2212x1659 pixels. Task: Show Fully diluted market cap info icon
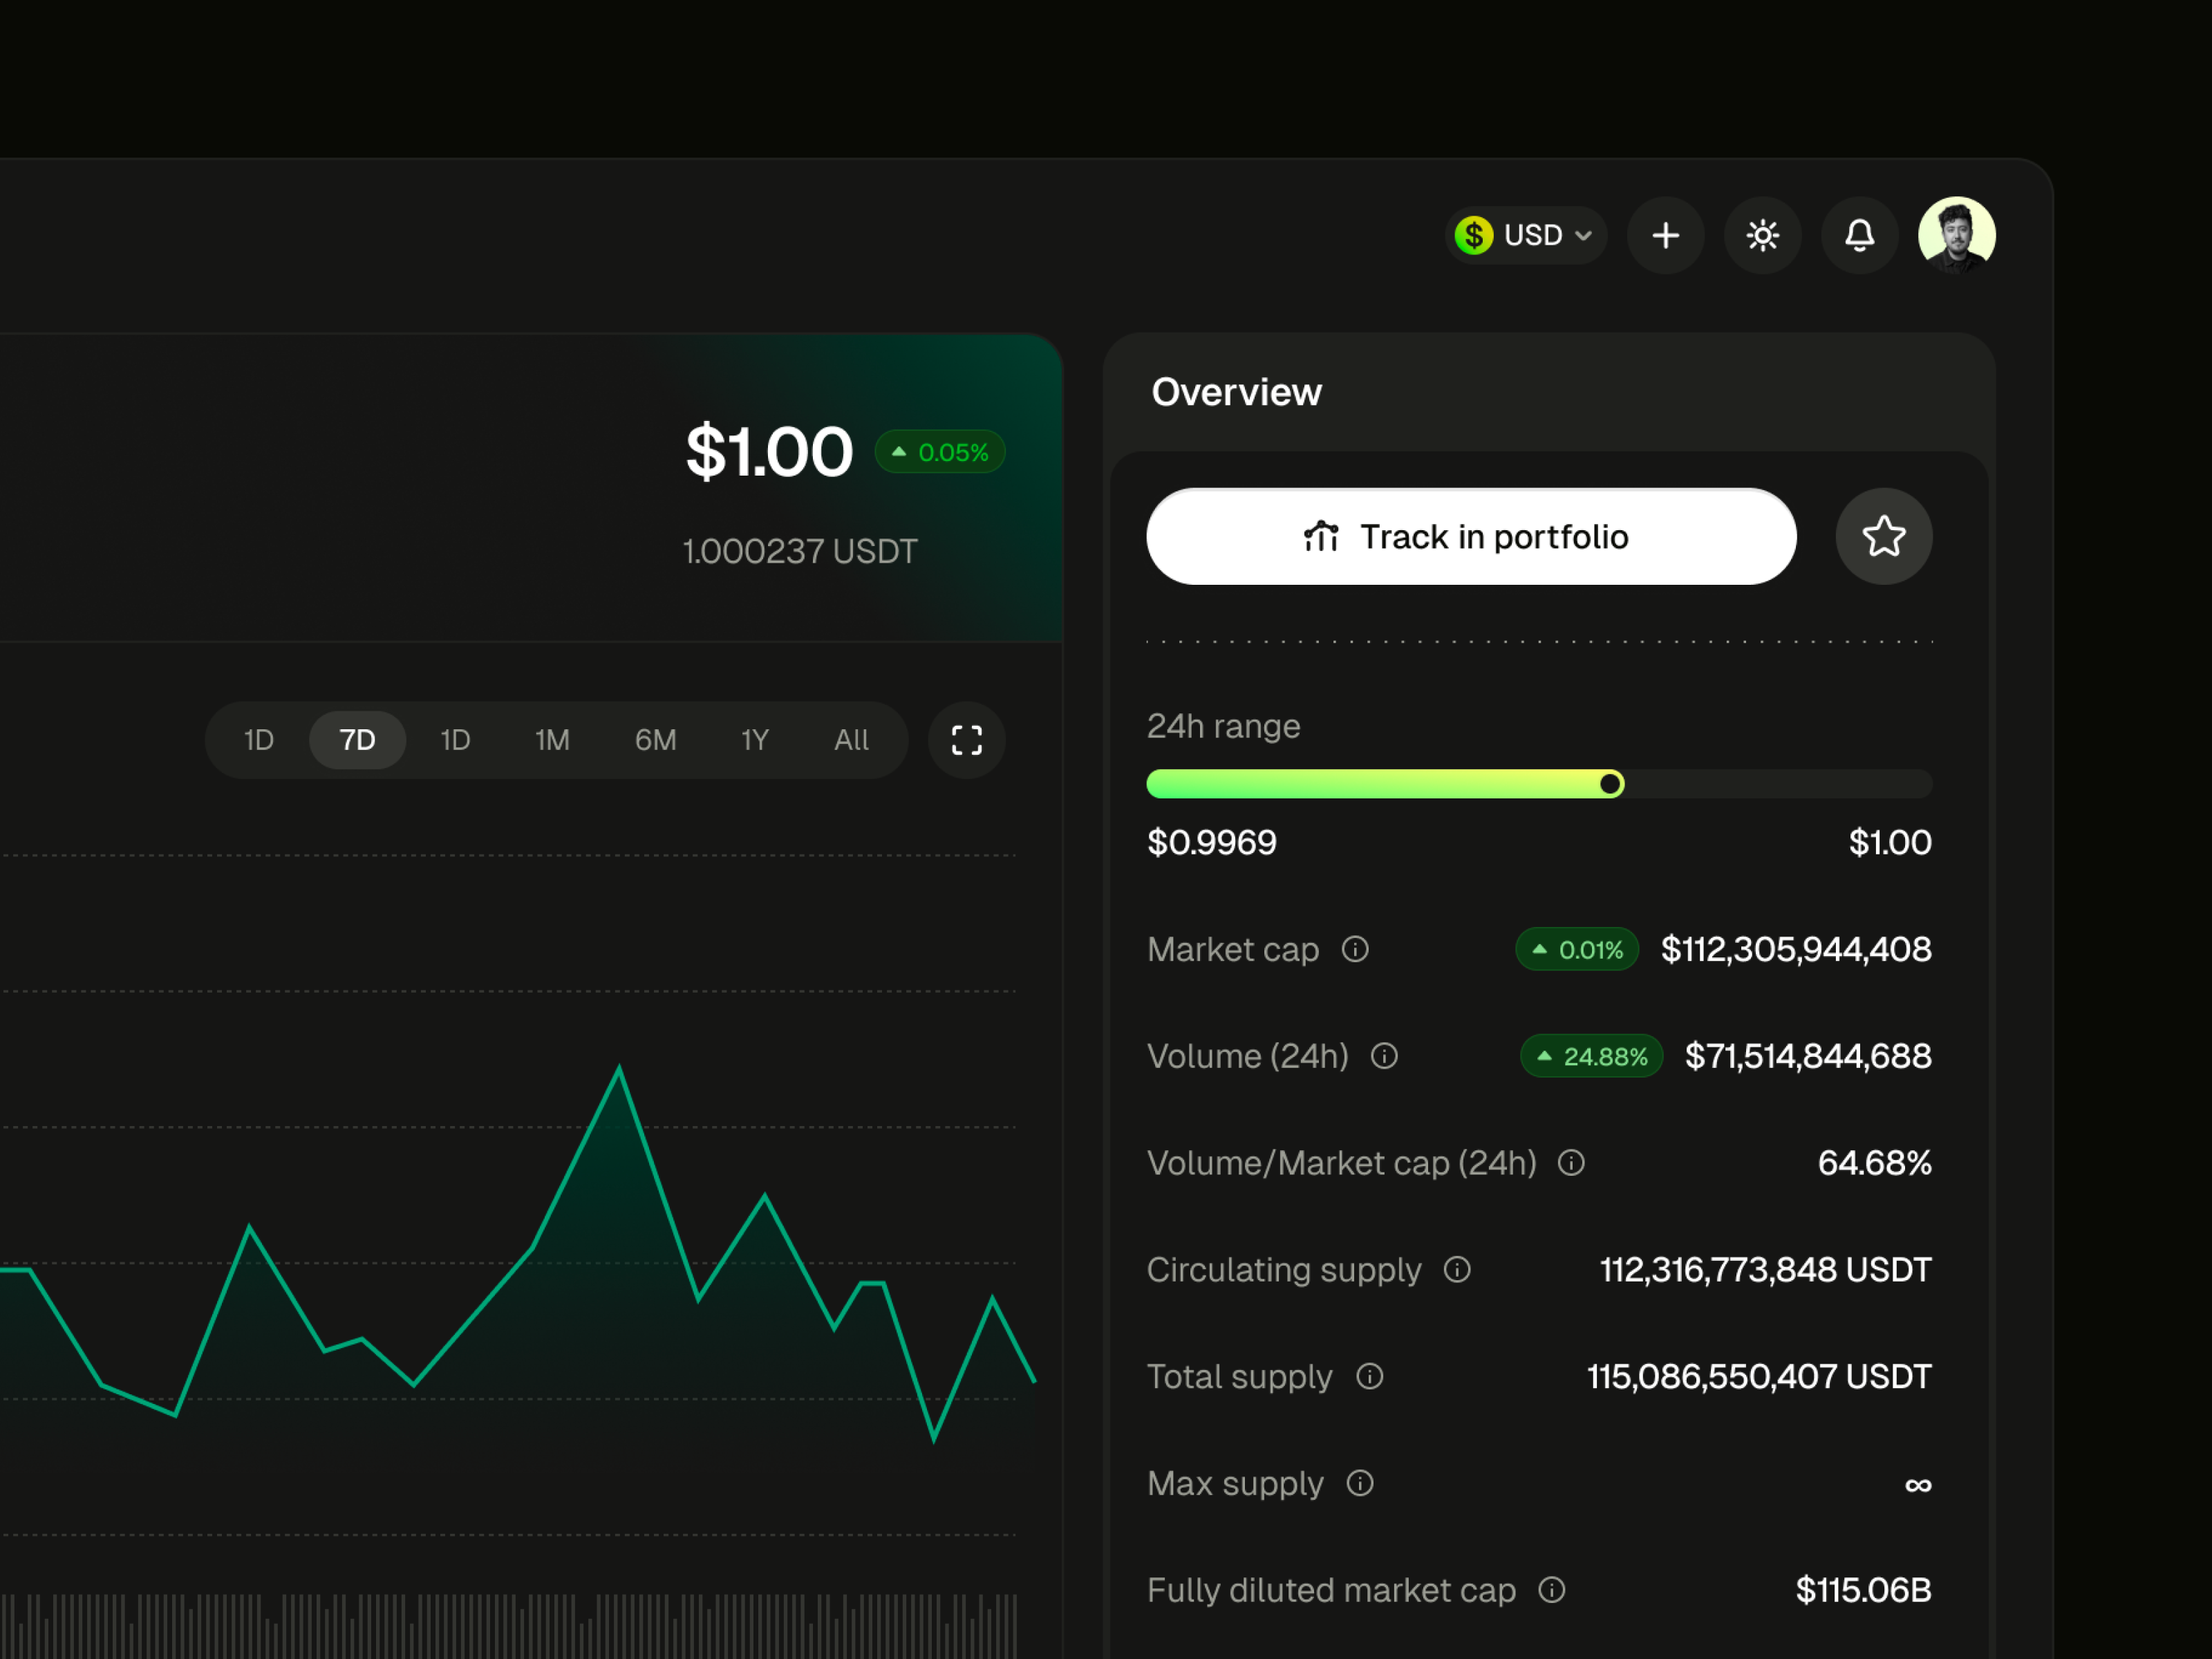pyautogui.click(x=1551, y=1590)
